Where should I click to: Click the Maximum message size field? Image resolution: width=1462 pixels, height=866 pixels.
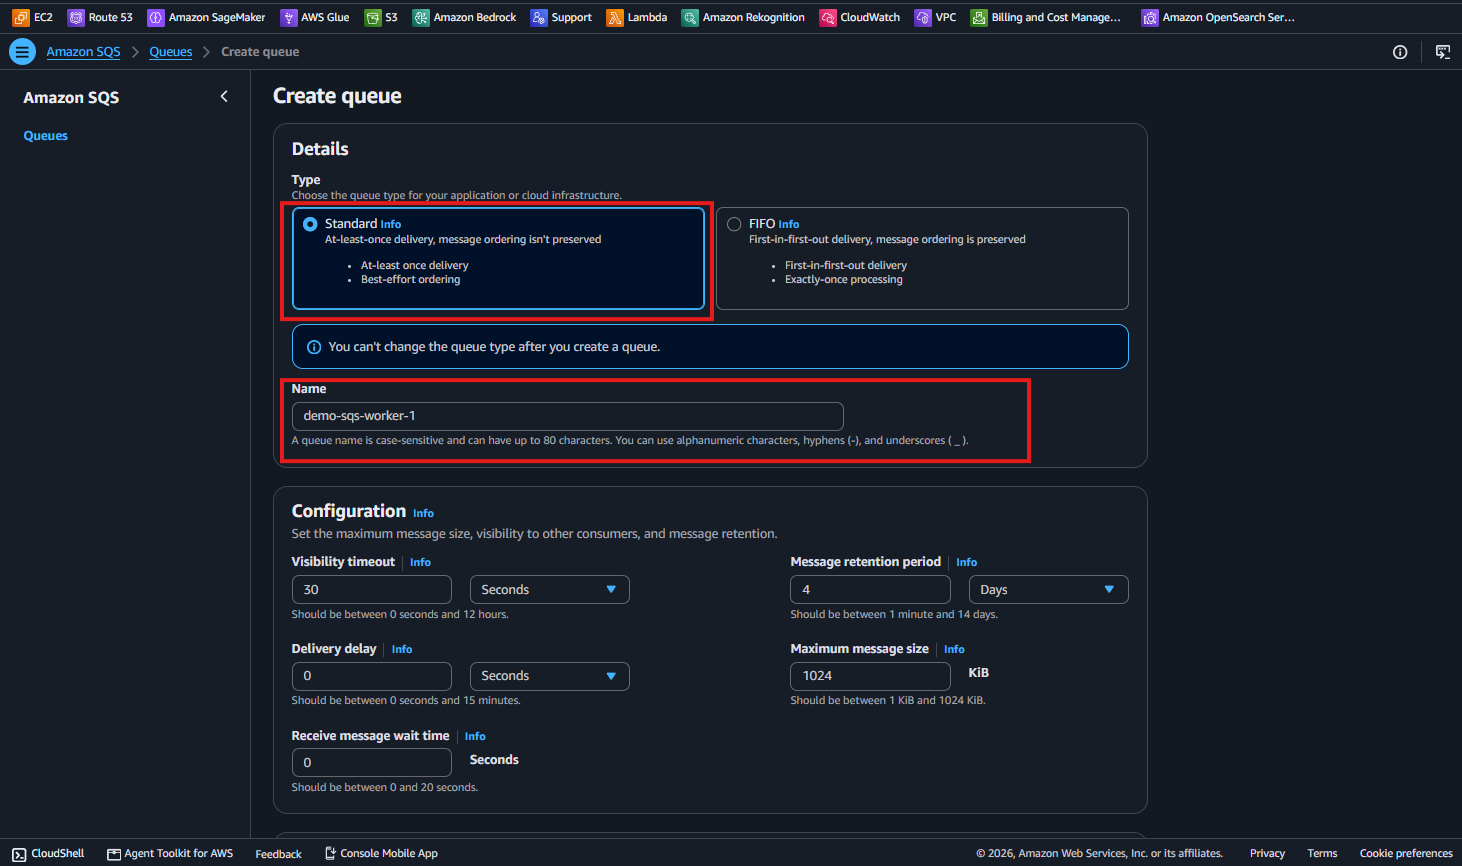coord(870,676)
